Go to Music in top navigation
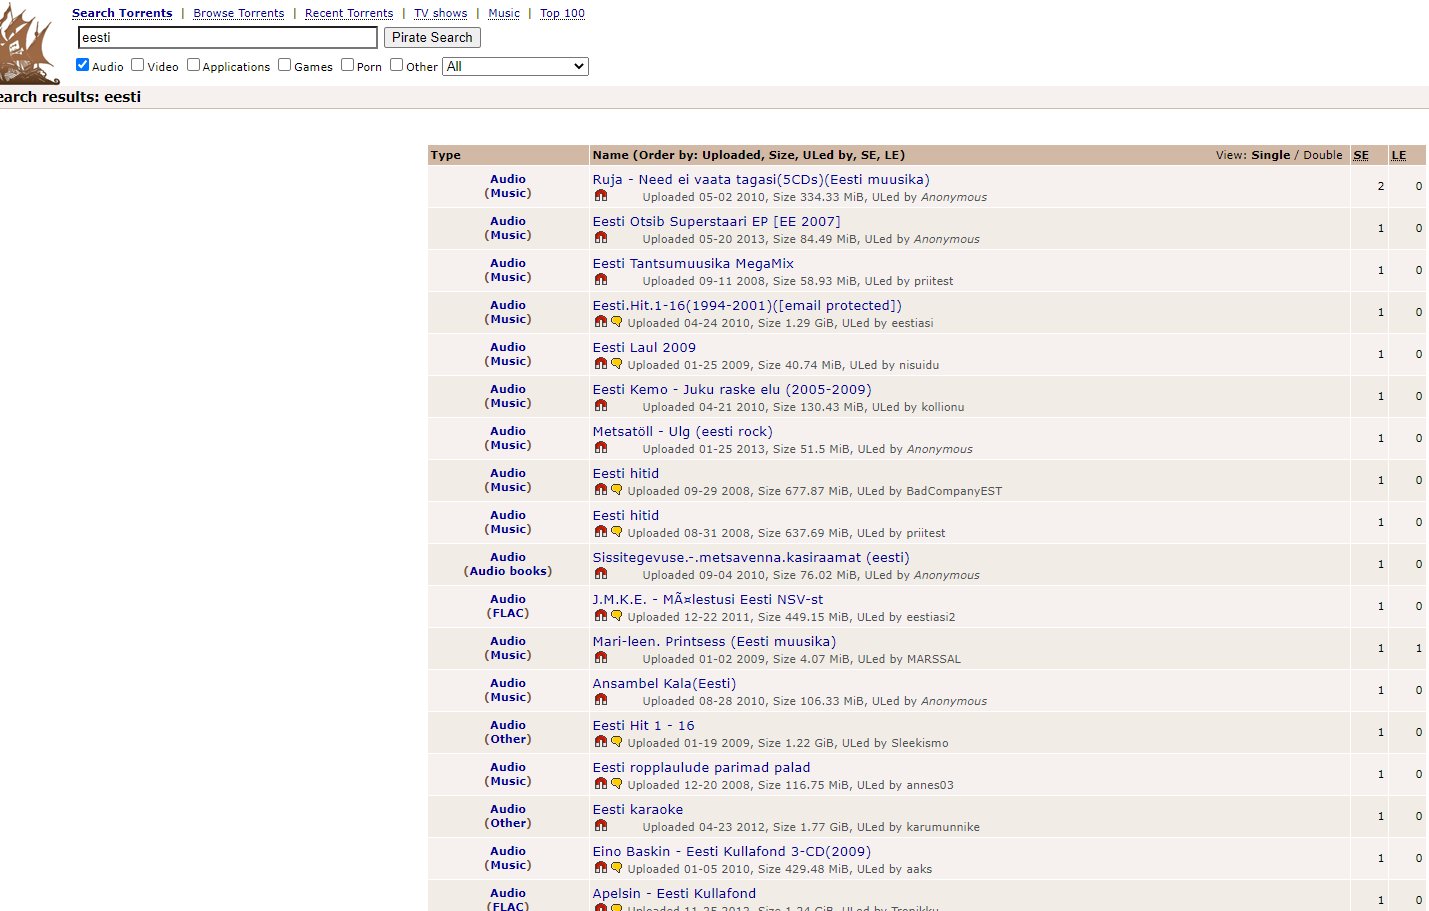The width and height of the screenshot is (1429, 911). pos(504,13)
